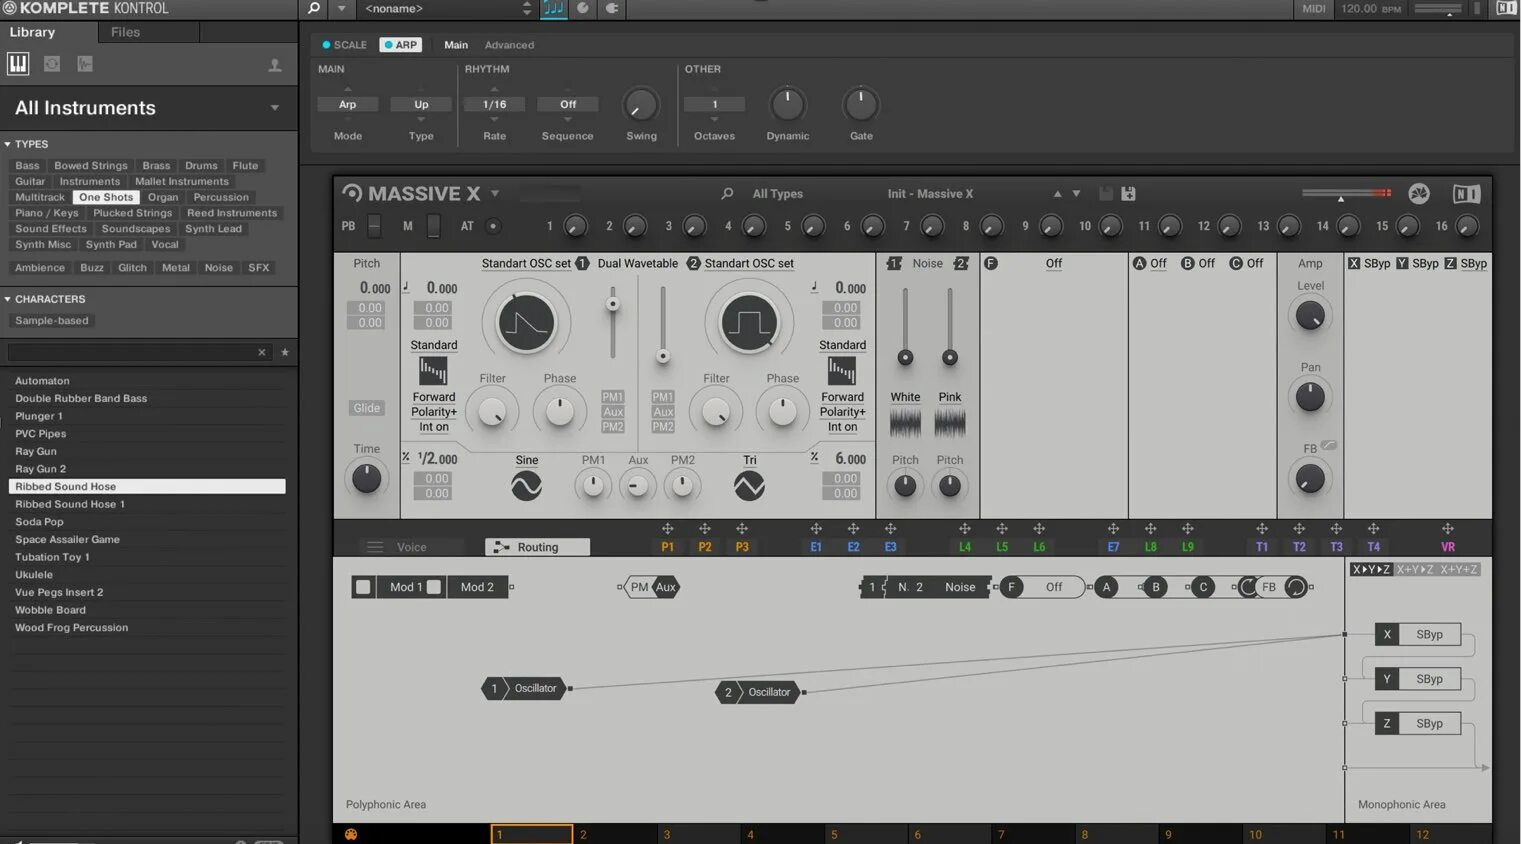
Task: Toggle the SCALE engine on
Action: point(344,45)
